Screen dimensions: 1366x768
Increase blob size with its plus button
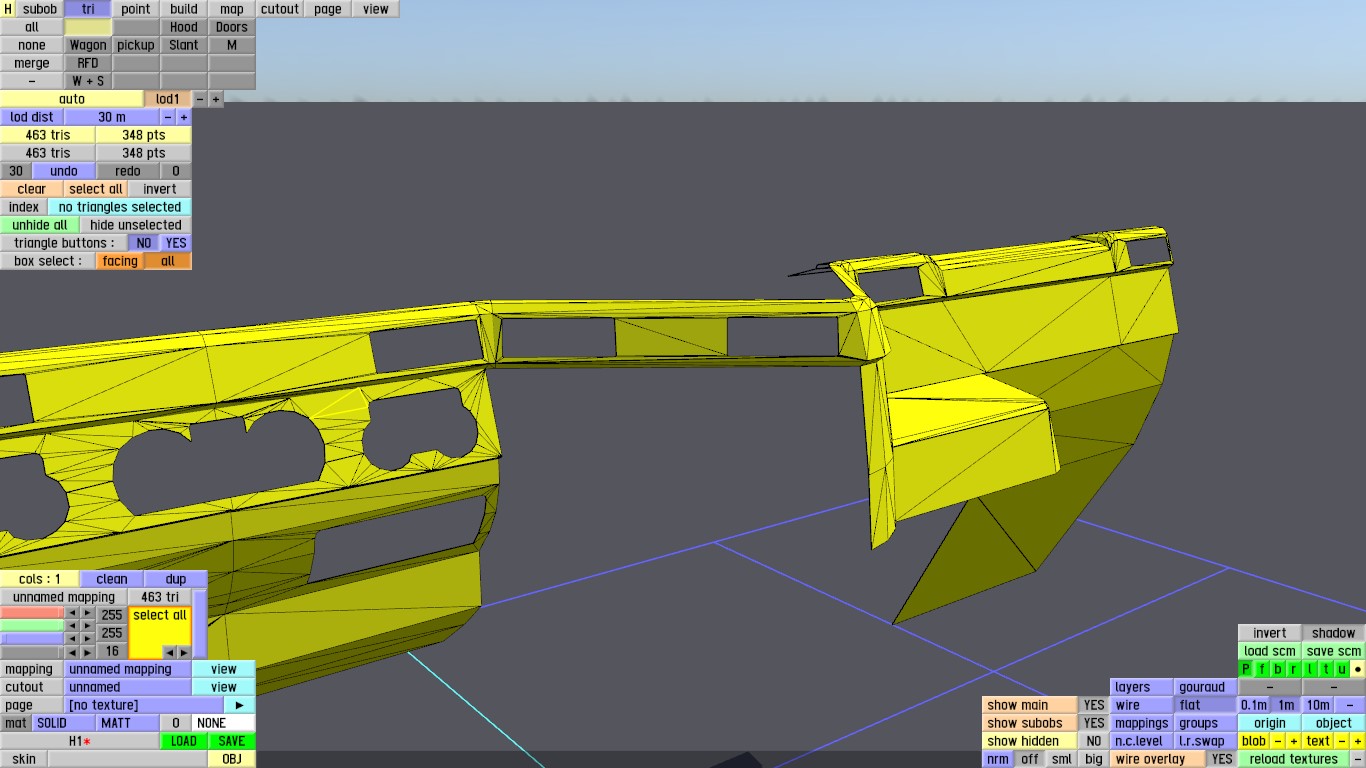(1293, 741)
